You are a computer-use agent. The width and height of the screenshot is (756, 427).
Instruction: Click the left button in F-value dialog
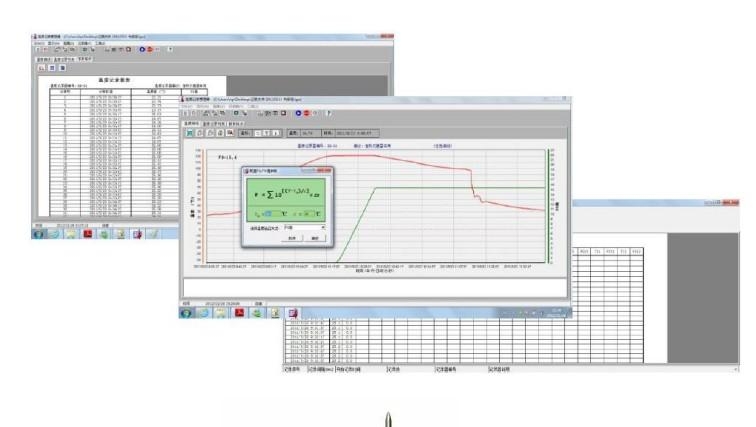pos(292,238)
